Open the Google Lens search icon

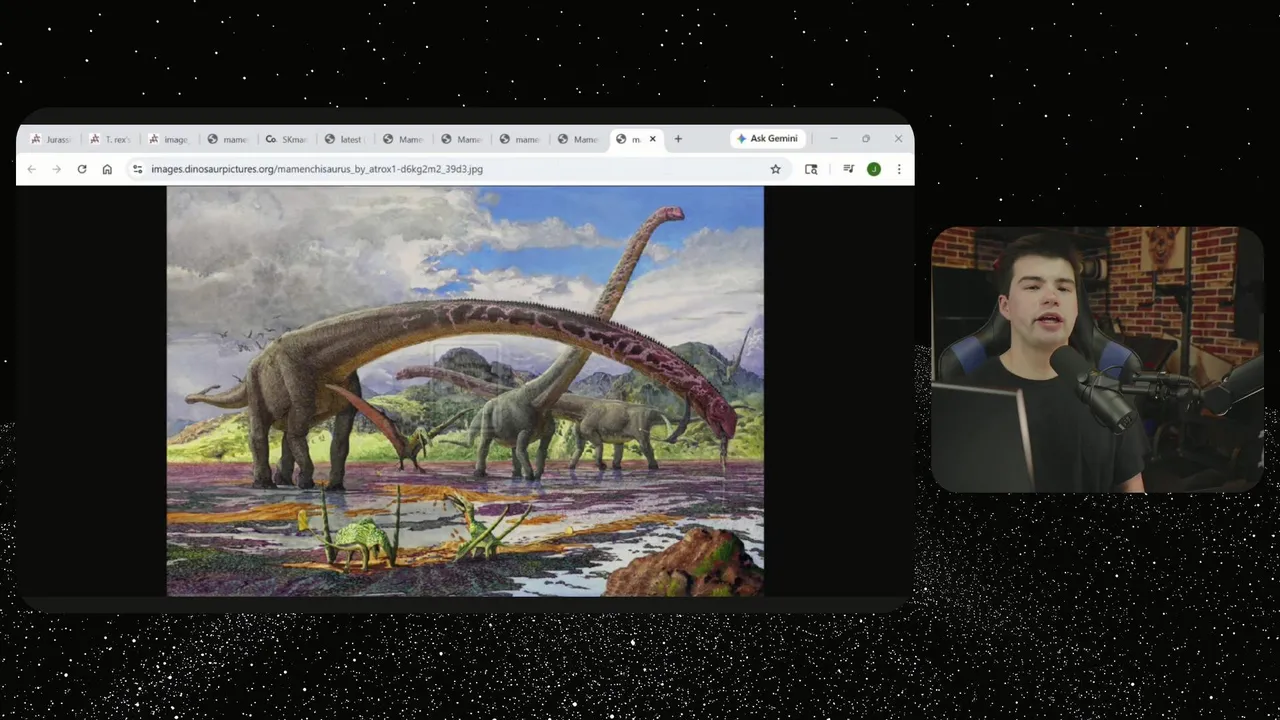click(811, 169)
